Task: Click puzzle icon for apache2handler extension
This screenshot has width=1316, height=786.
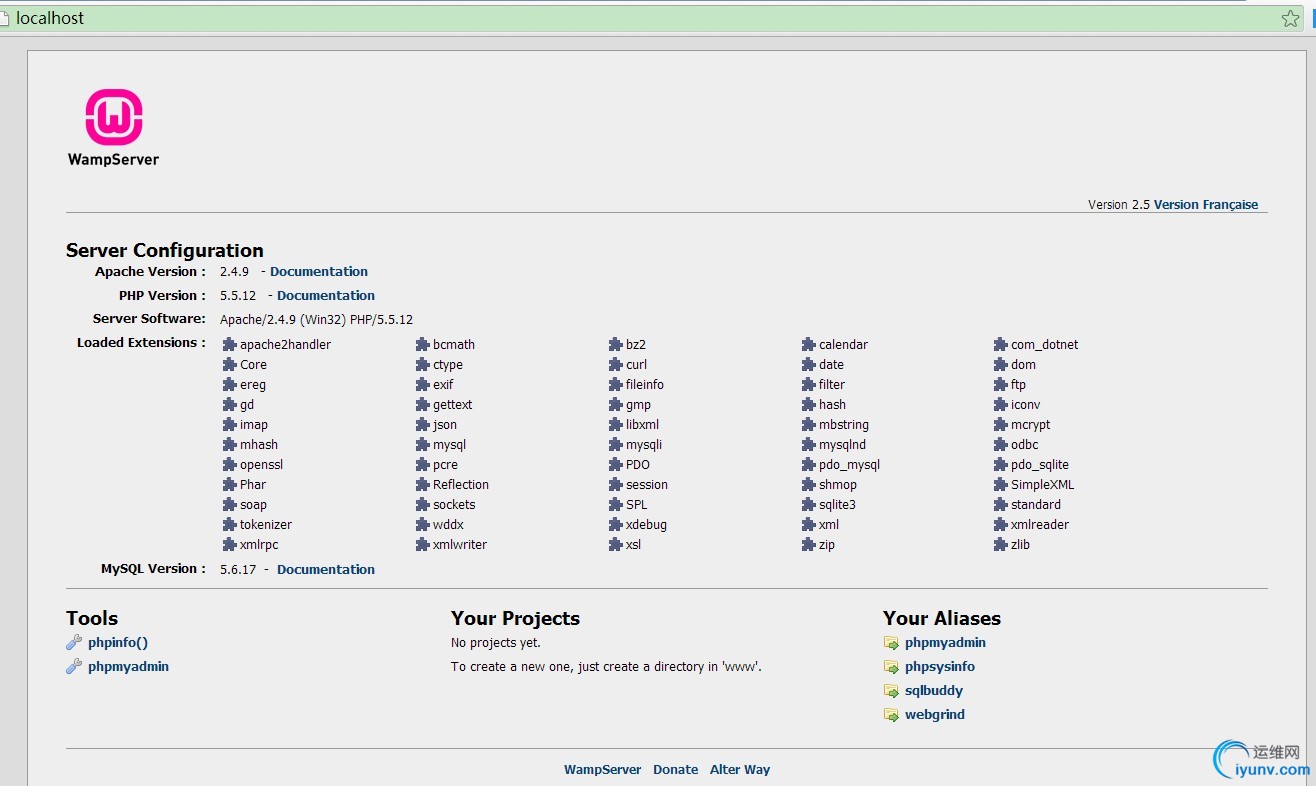Action: [230, 345]
